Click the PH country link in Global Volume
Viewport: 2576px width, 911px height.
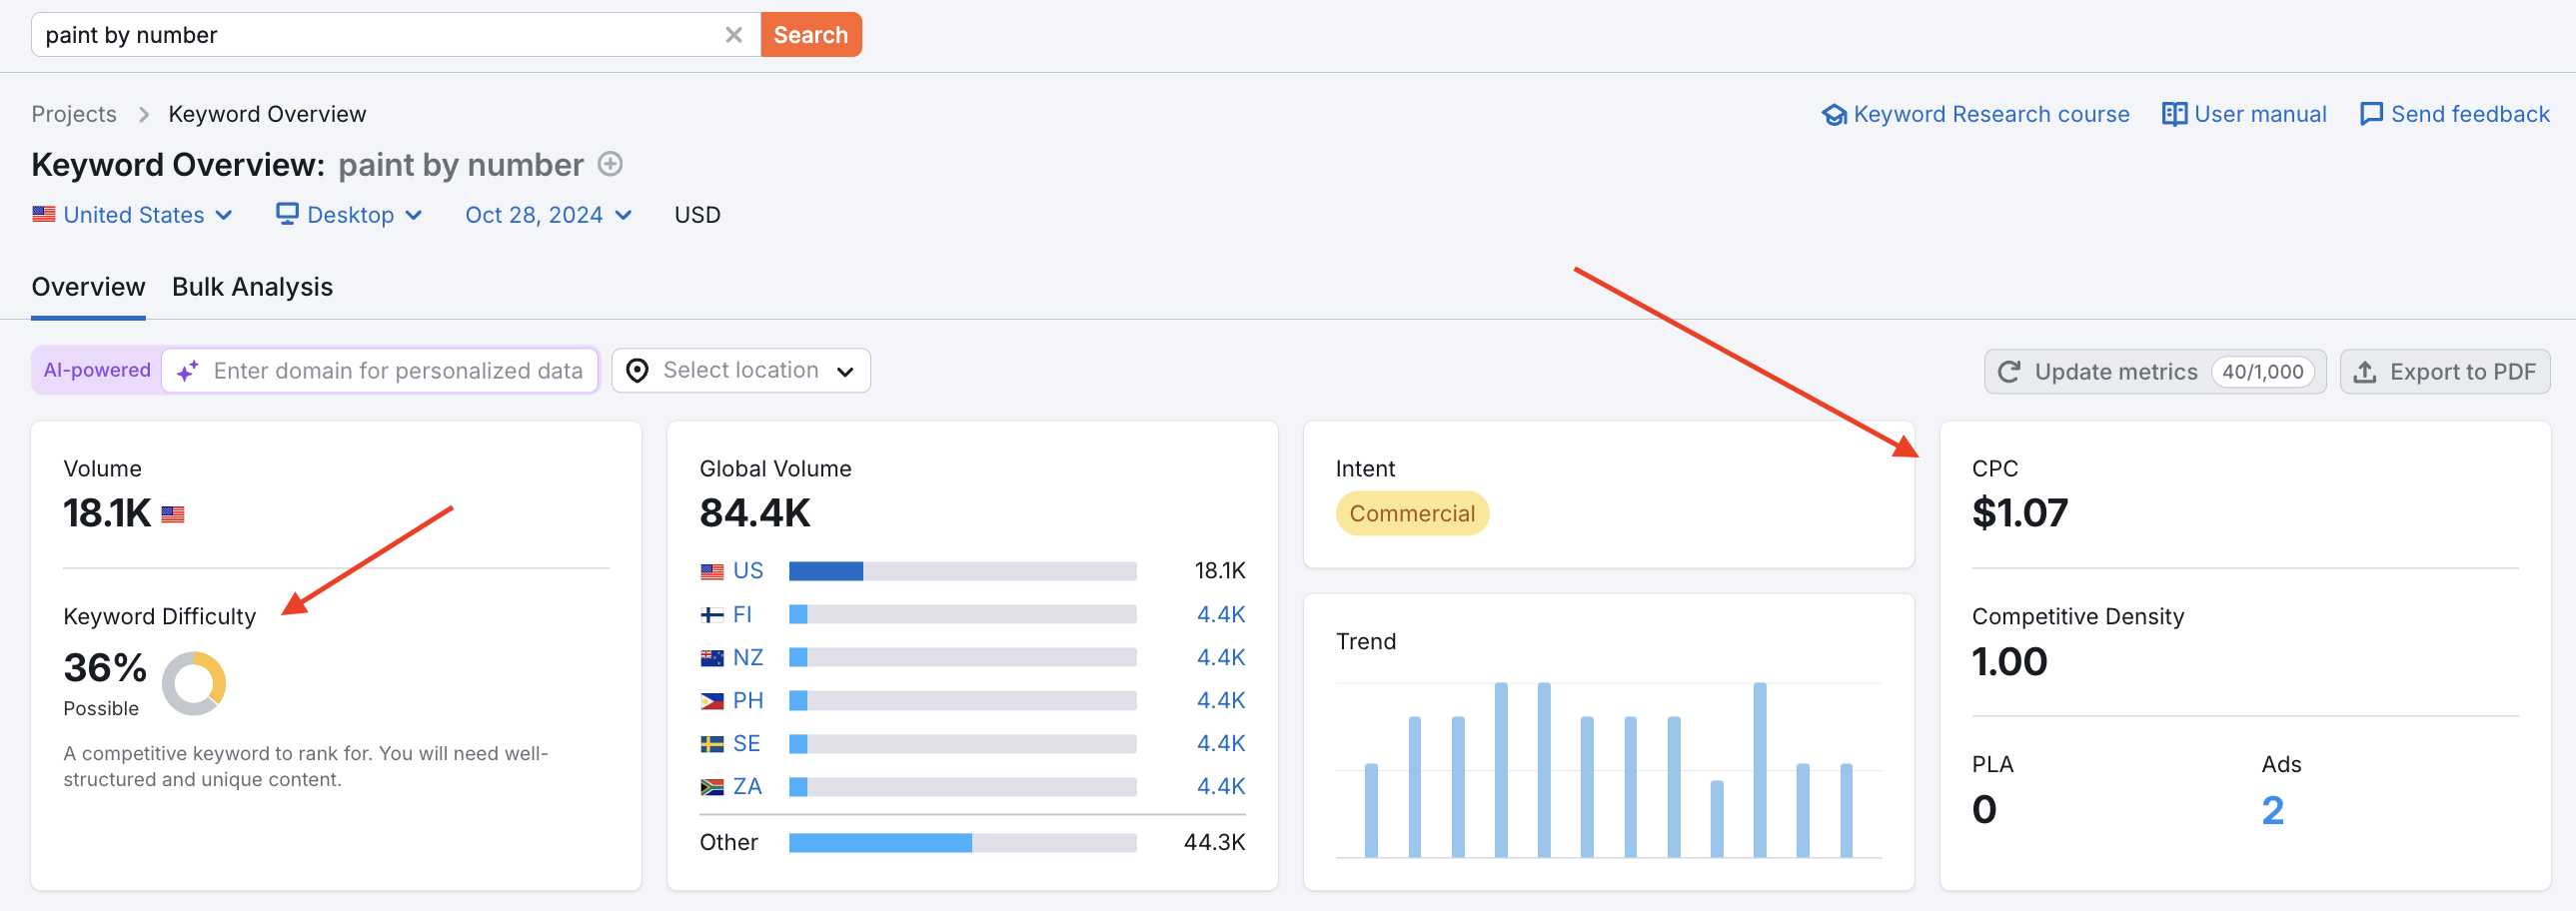point(748,700)
